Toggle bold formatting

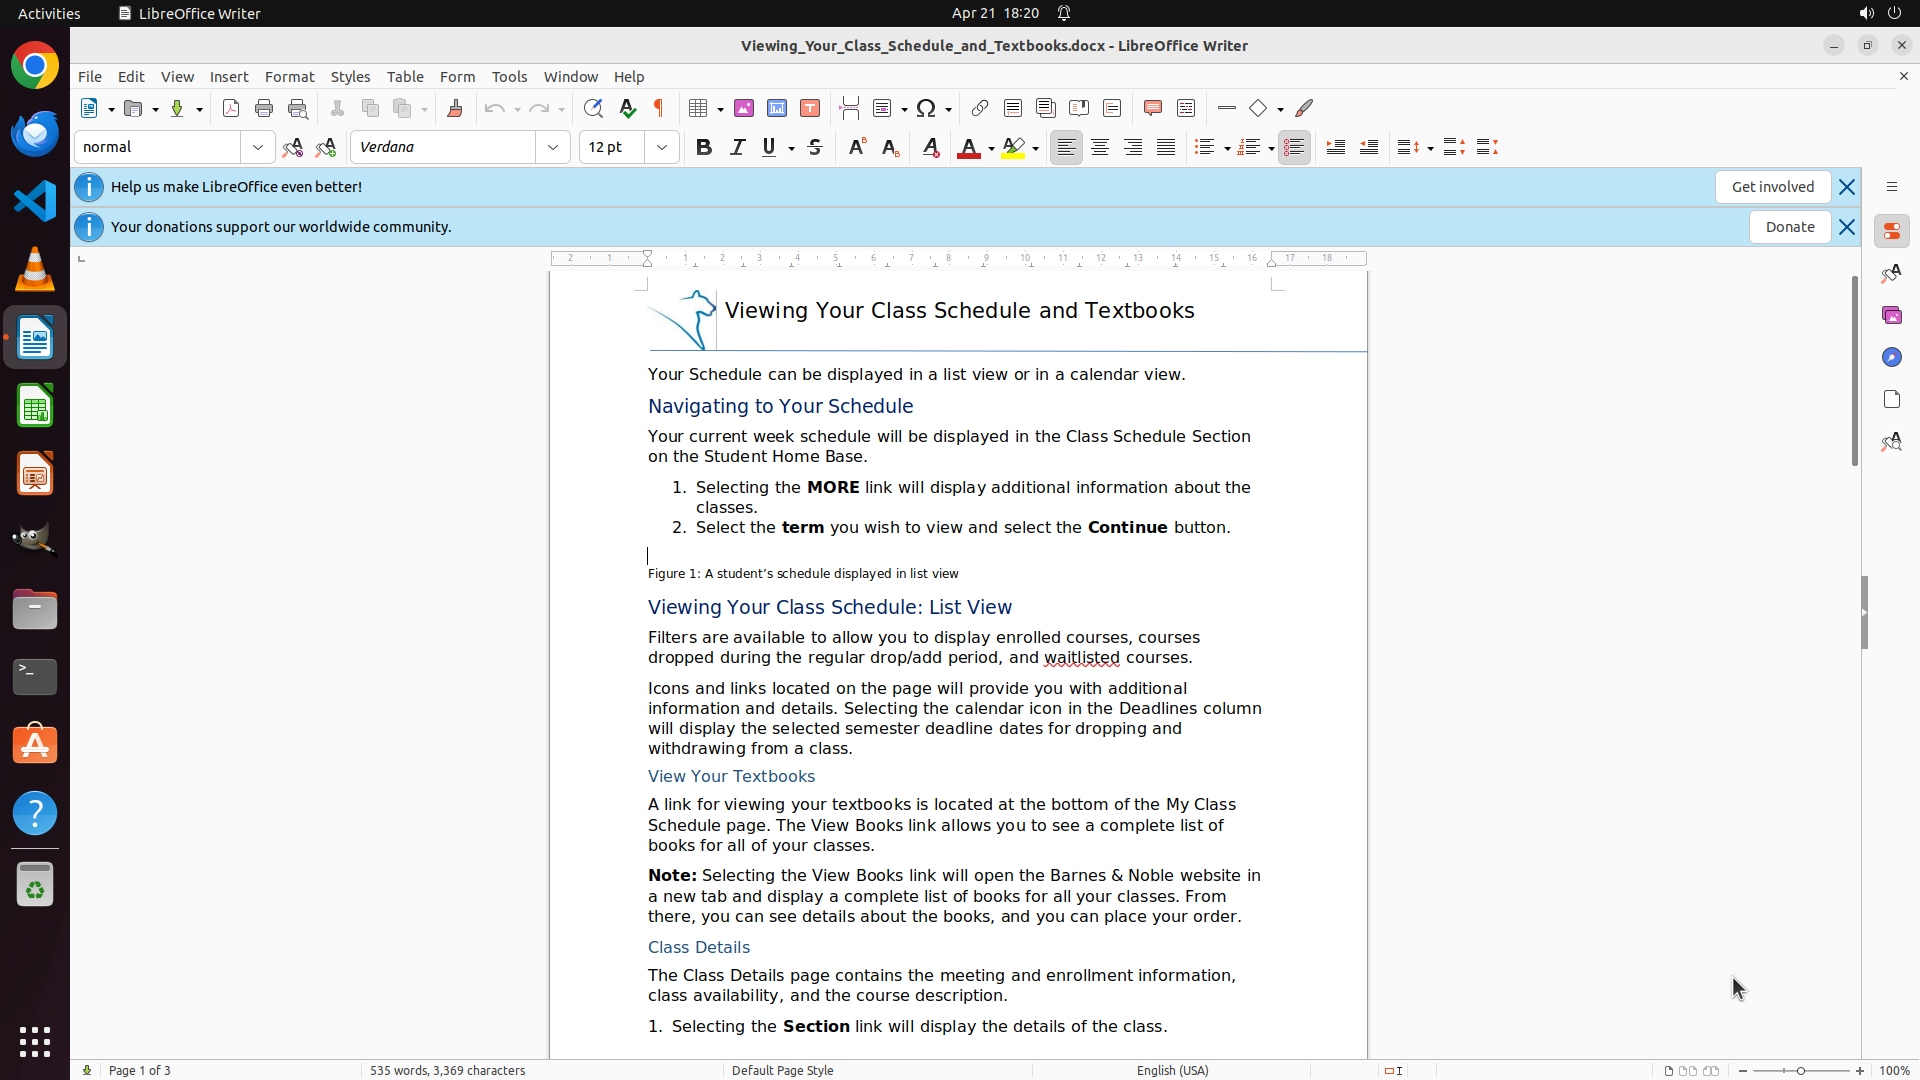[x=704, y=147]
